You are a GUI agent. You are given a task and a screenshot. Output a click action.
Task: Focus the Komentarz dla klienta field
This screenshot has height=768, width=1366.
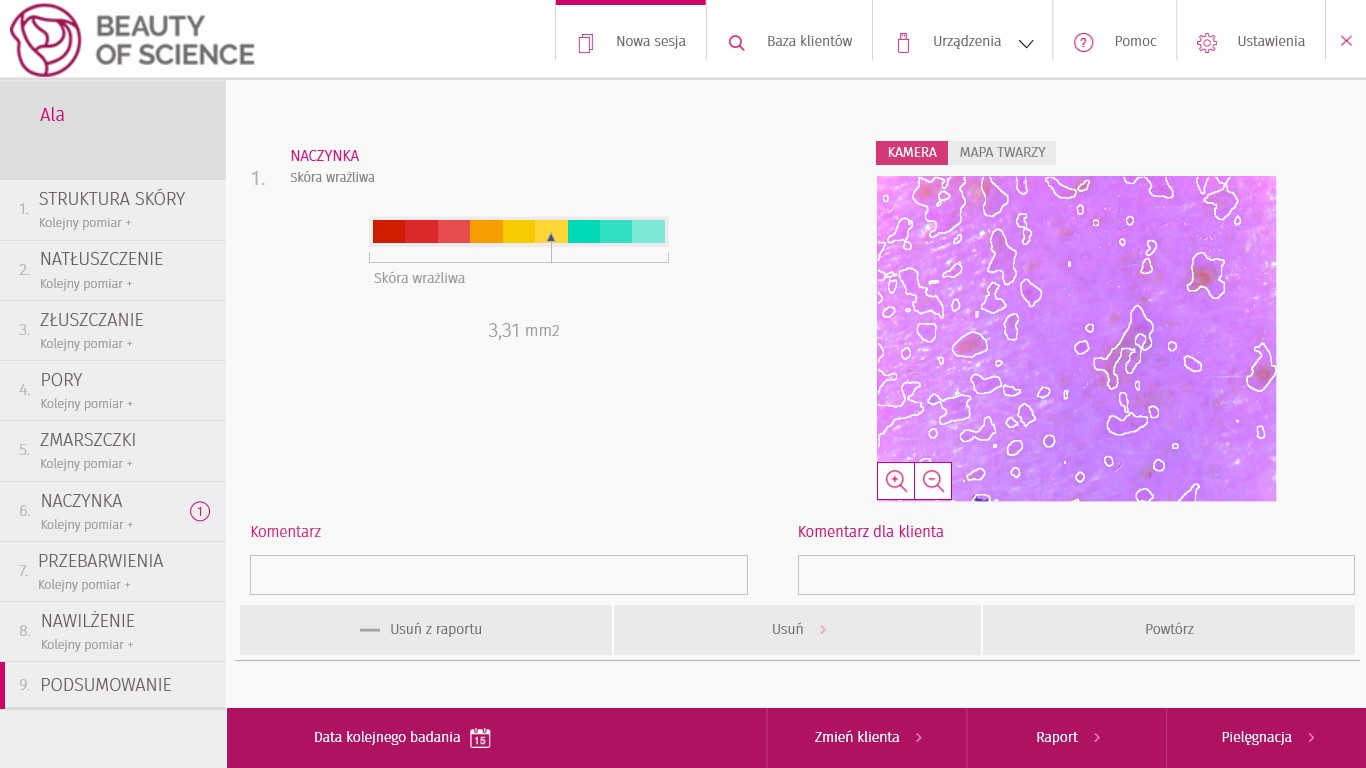[1076, 575]
